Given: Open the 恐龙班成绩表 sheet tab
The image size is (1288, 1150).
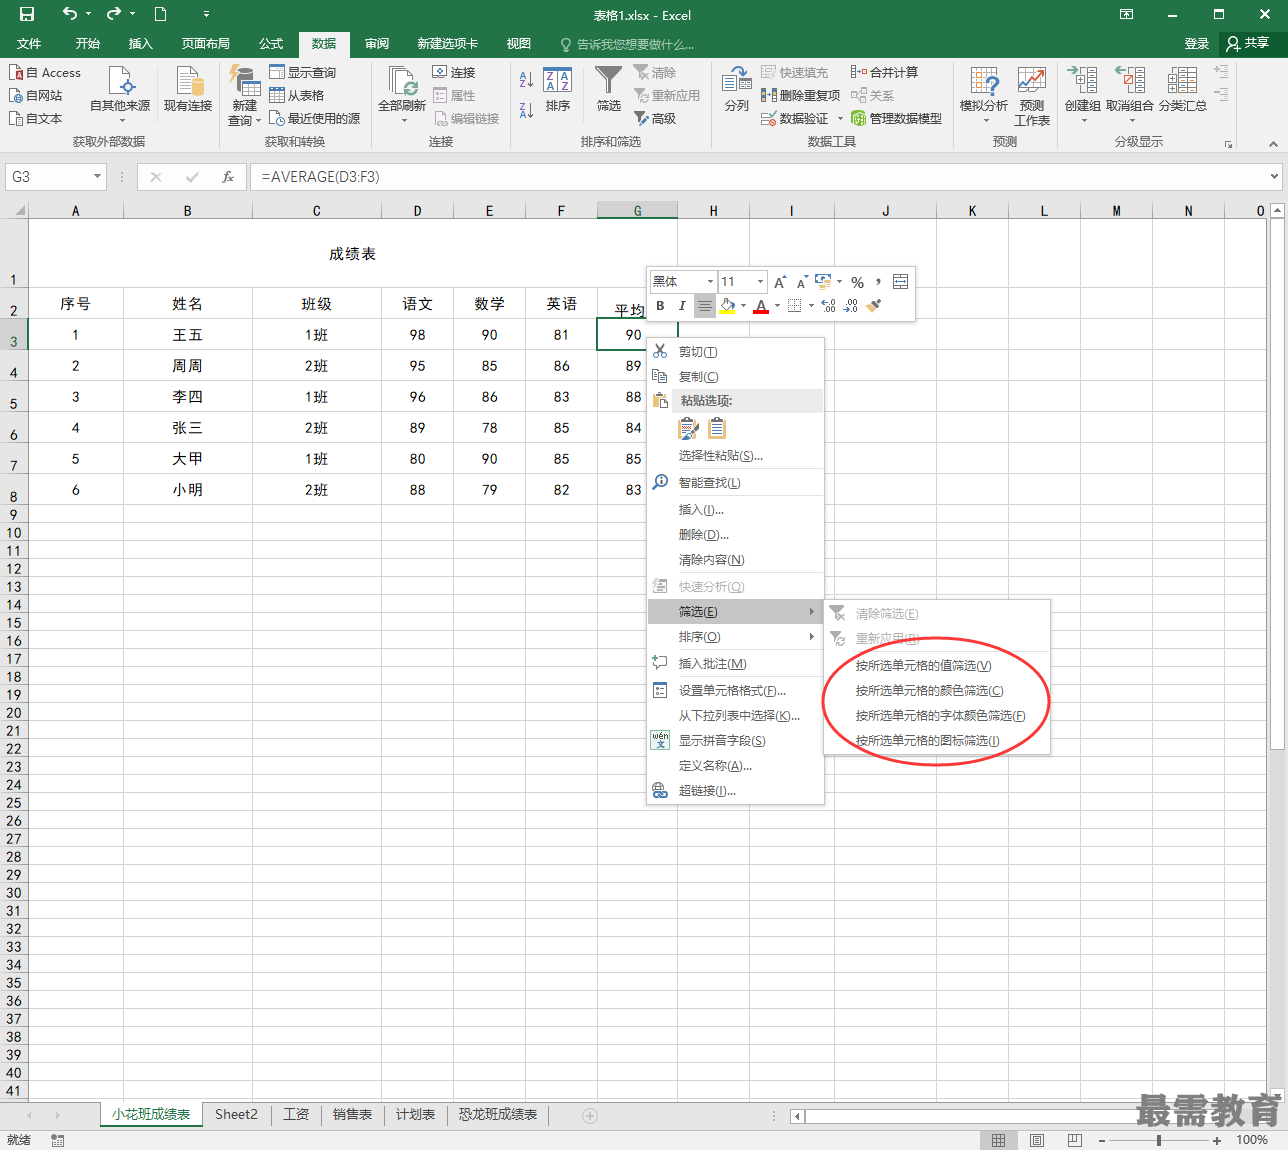Looking at the screenshot, I should (x=498, y=1114).
